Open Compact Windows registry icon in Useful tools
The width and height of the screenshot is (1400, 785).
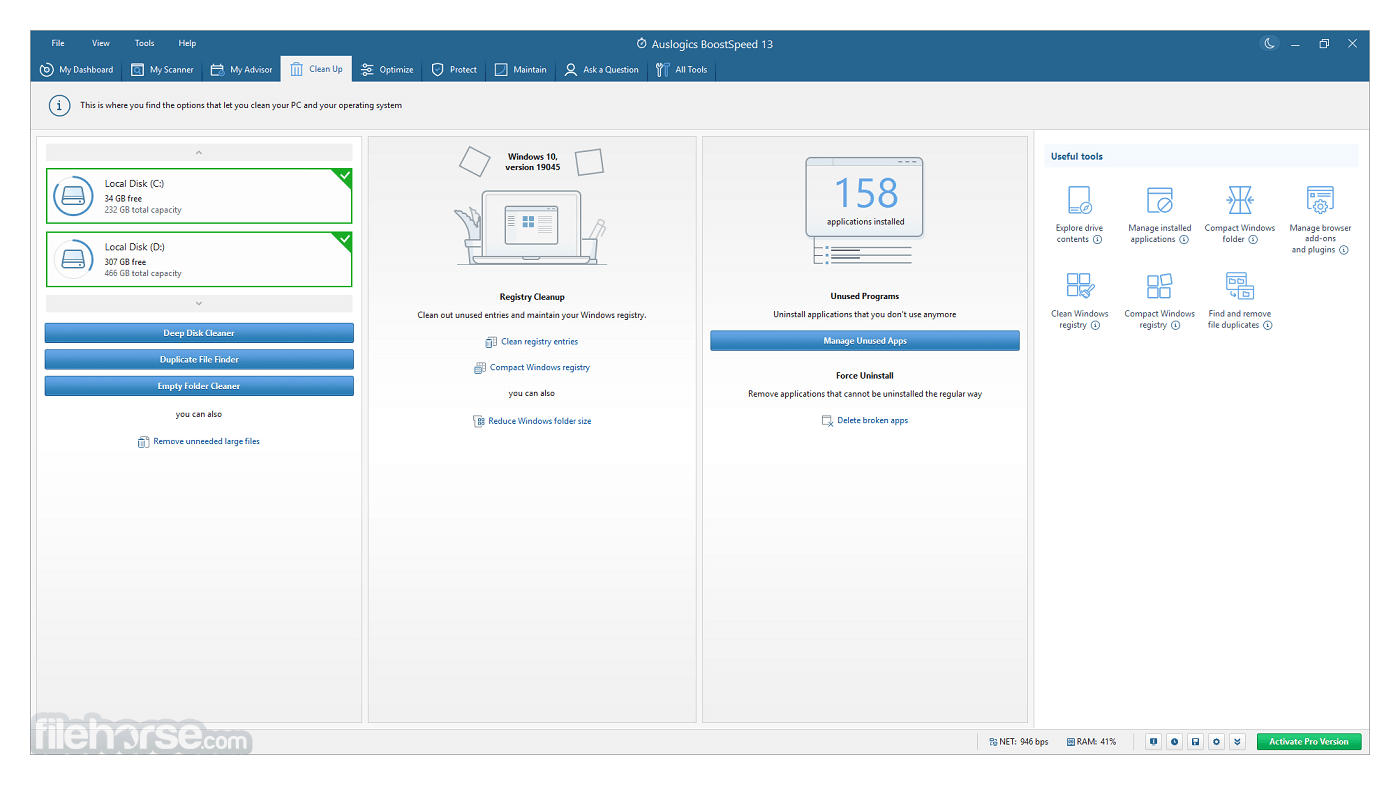(1159, 286)
